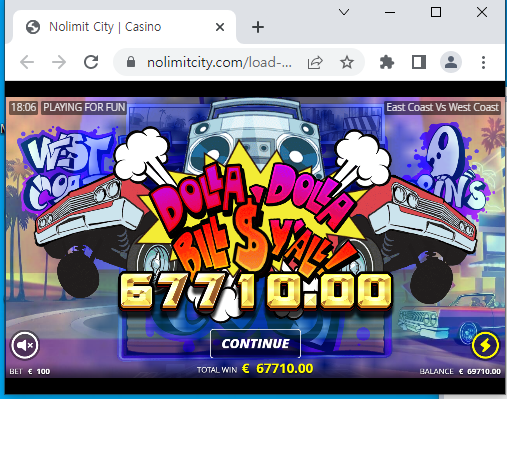507x472 pixels.
Task: Toggle the game sound mute icon
Action: (x=25, y=345)
